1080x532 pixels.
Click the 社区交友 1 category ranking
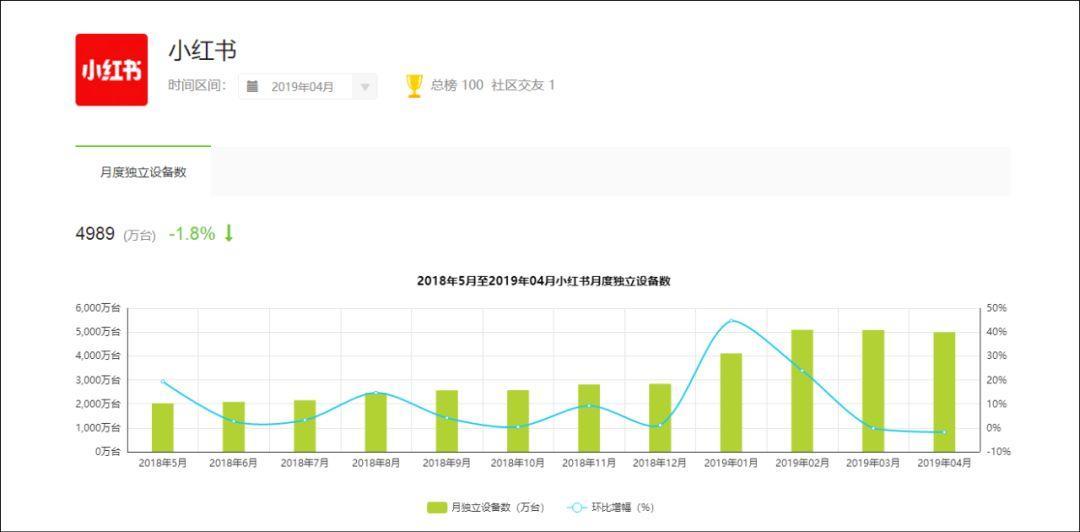pyautogui.click(x=523, y=86)
